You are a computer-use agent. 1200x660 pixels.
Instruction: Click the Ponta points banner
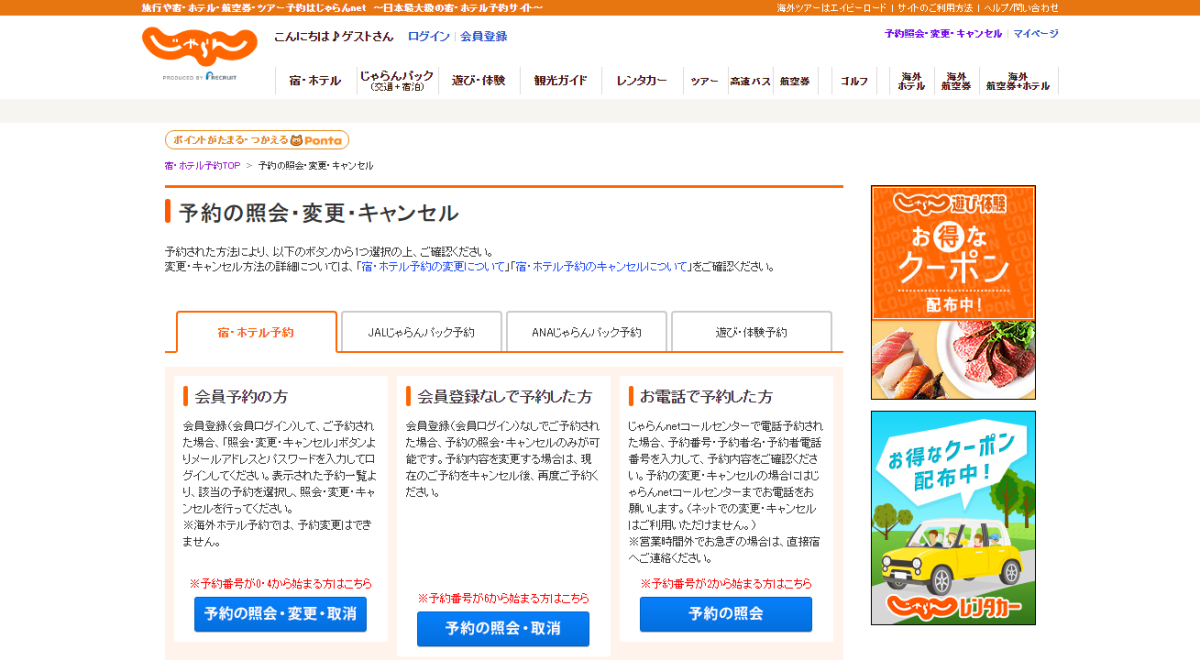(x=257, y=140)
